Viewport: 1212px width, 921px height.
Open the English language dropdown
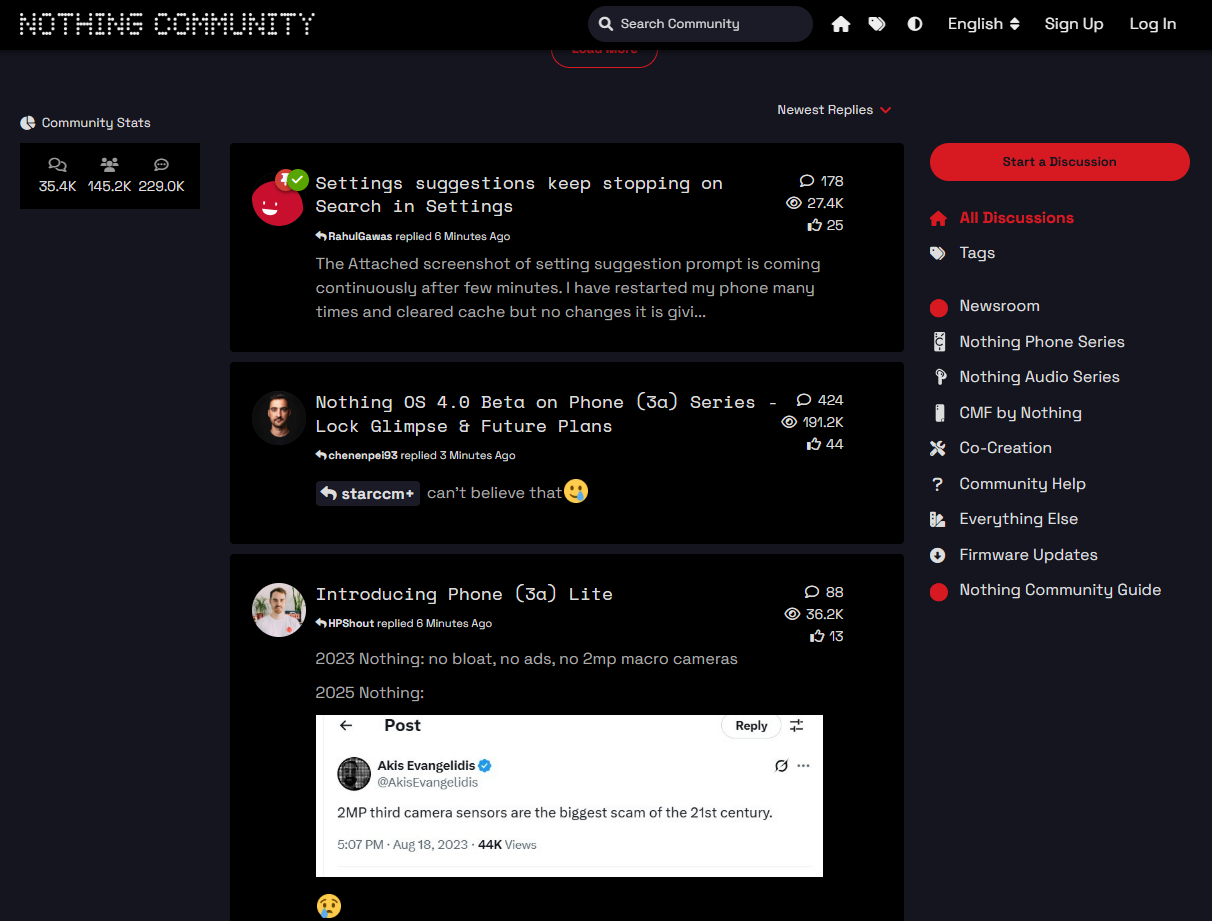click(x=983, y=23)
